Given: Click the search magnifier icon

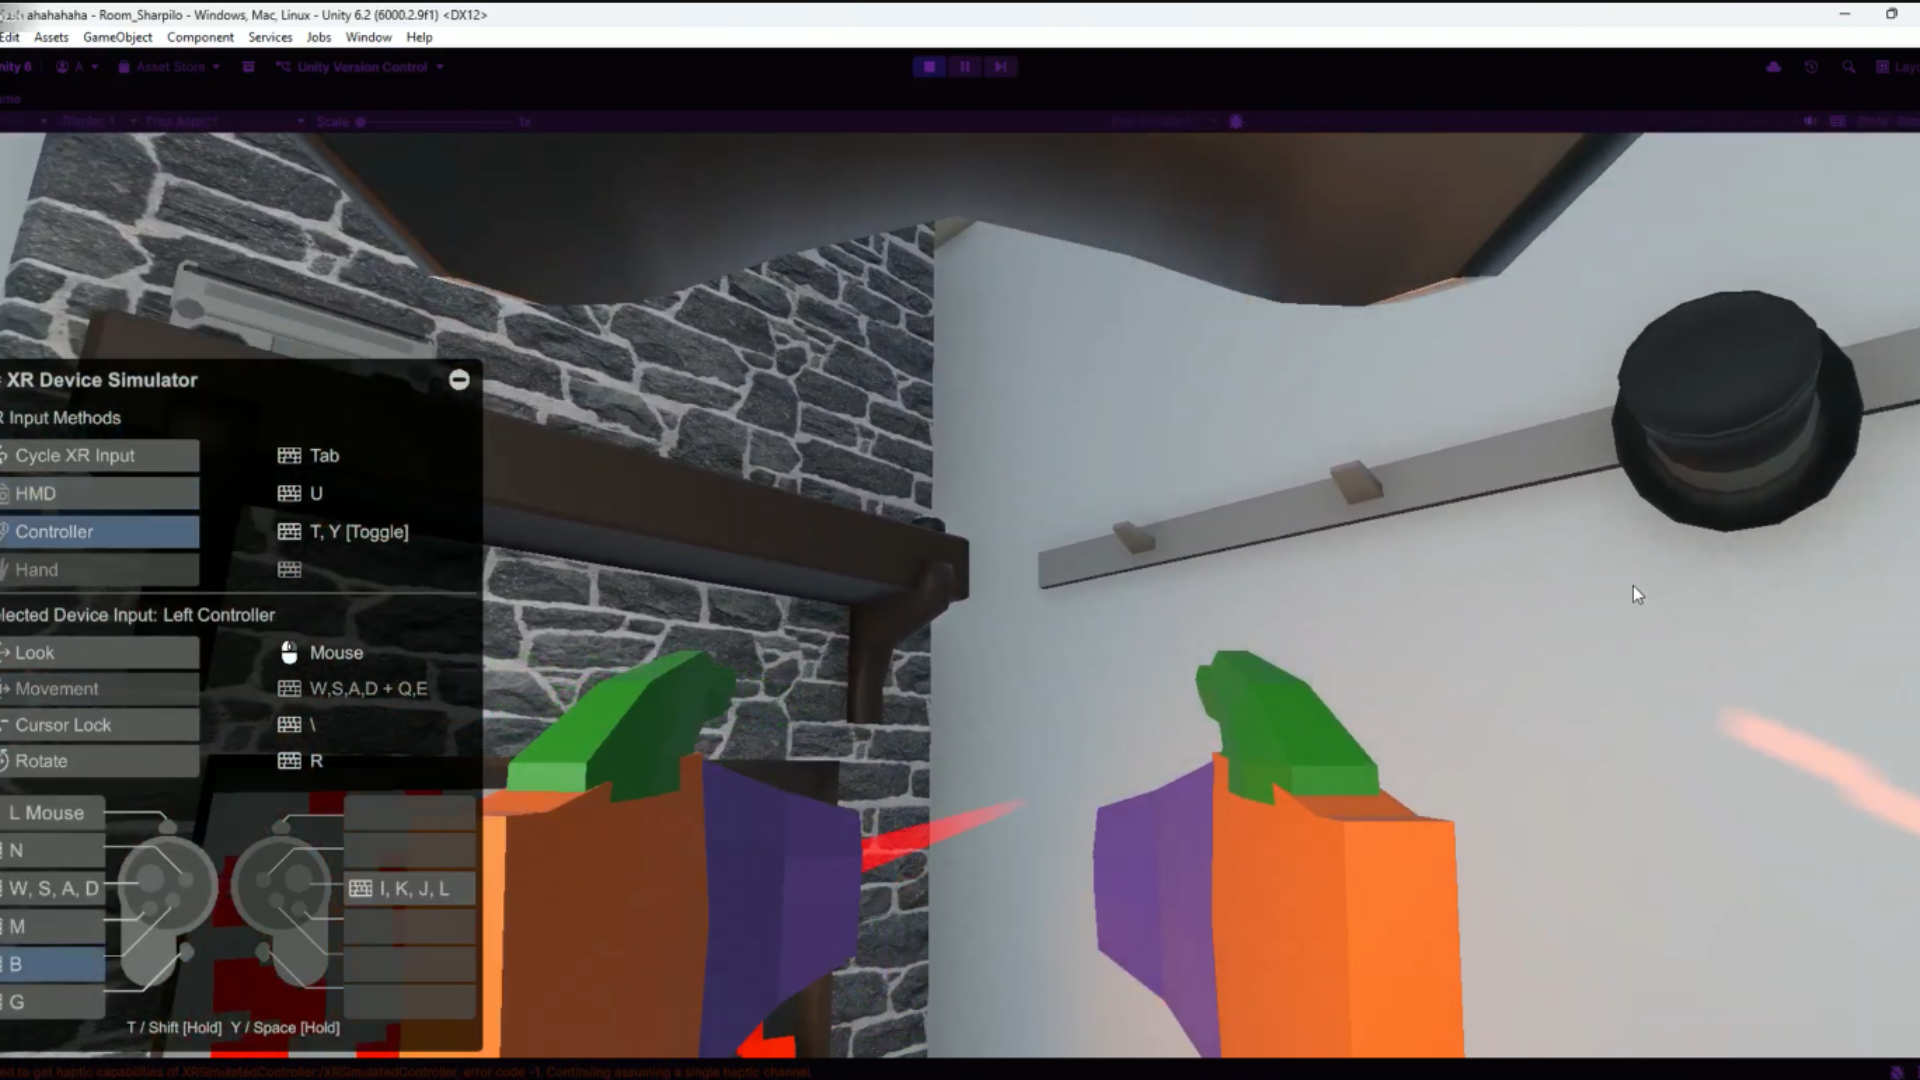Looking at the screenshot, I should [x=1848, y=67].
